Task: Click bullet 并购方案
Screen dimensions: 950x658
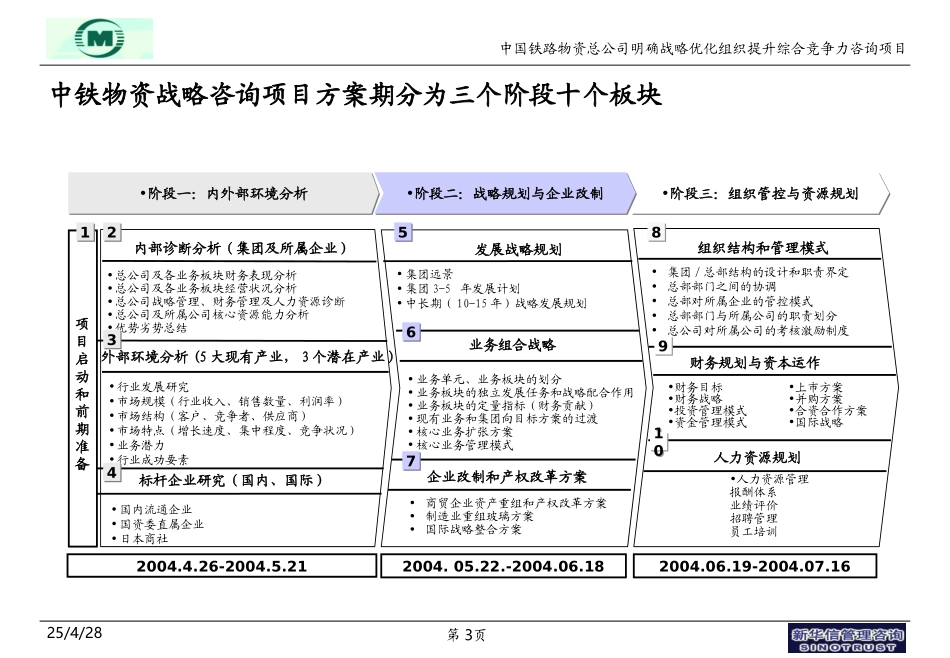Action: pos(816,399)
